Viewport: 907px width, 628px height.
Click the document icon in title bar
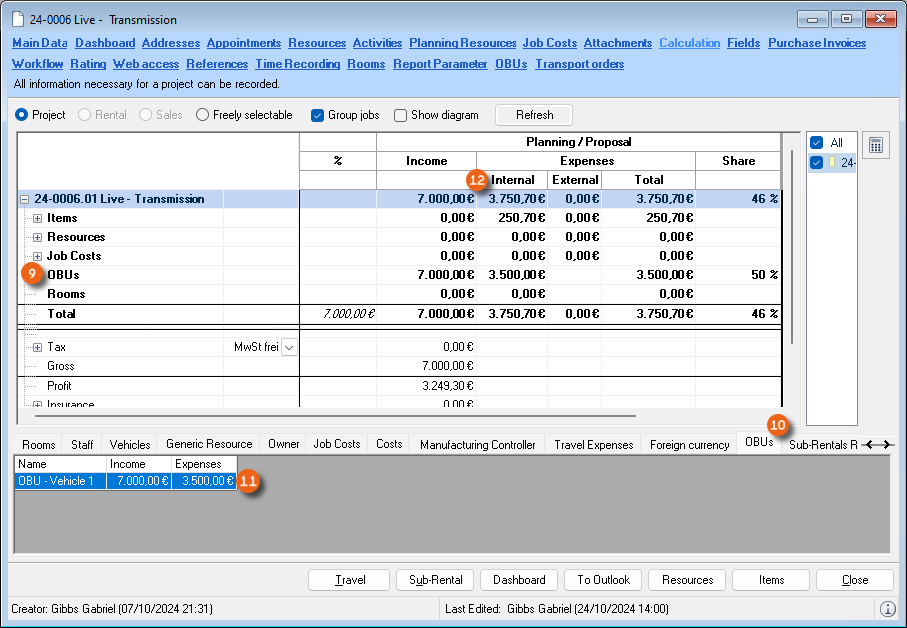tap(17, 19)
